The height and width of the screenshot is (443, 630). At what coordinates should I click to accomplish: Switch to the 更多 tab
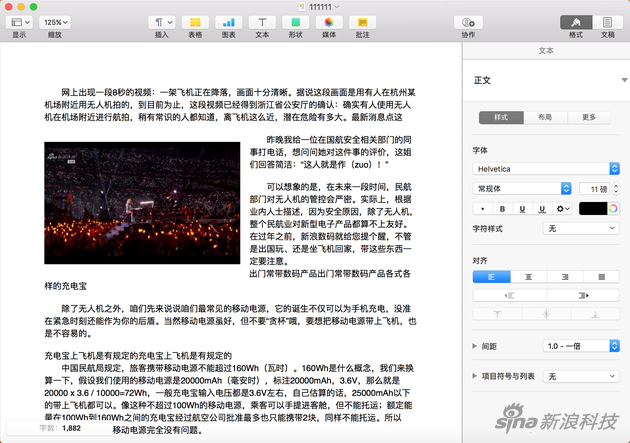click(x=589, y=117)
